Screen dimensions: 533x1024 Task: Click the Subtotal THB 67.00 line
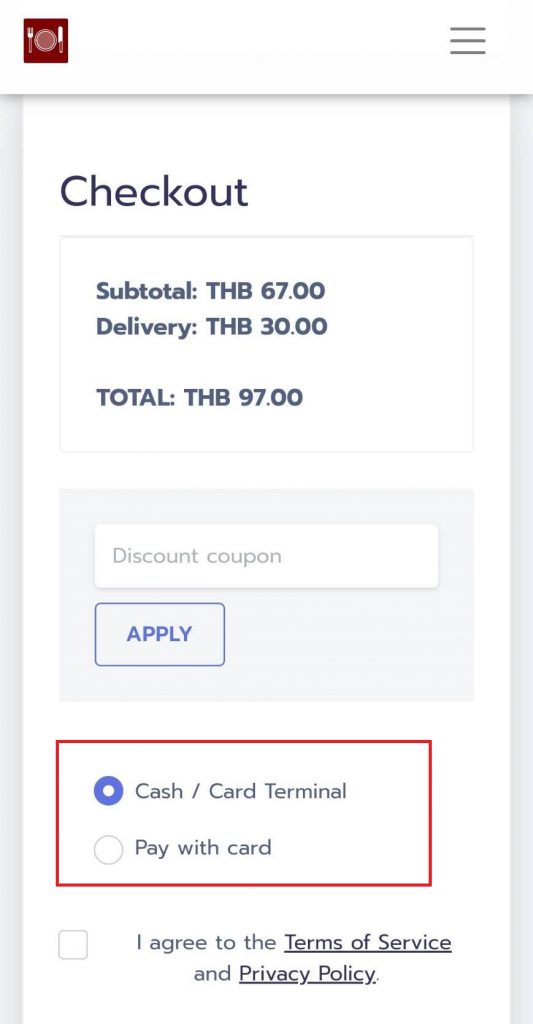coord(210,291)
